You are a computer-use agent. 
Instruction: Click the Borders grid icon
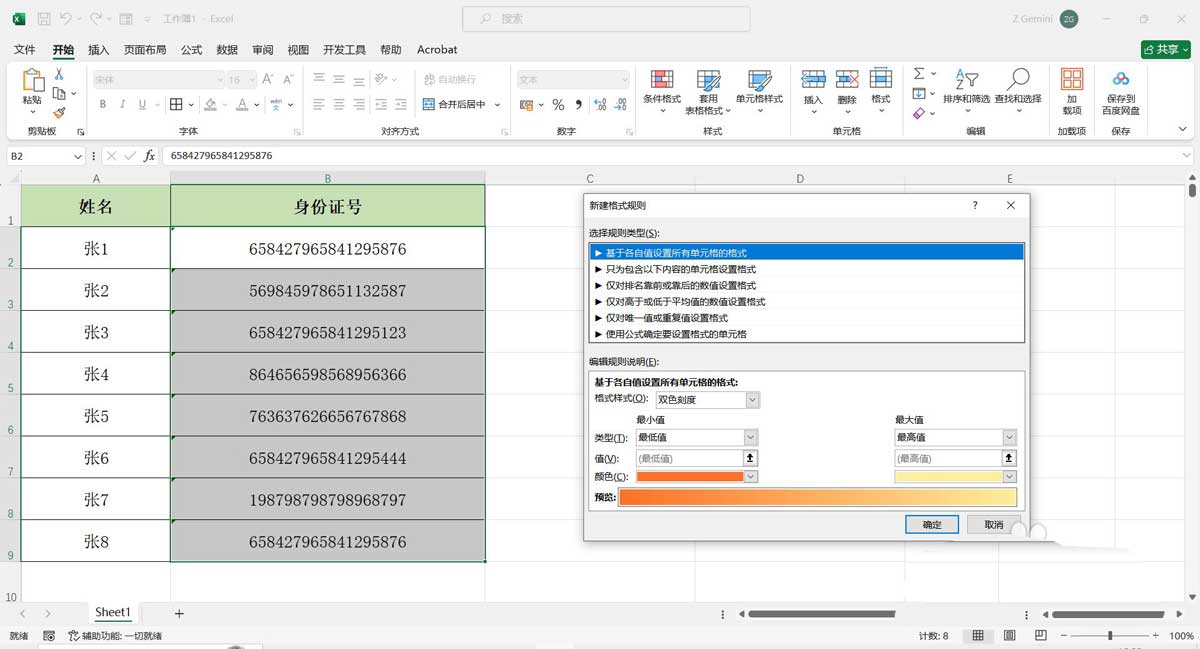[x=176, y=104]
